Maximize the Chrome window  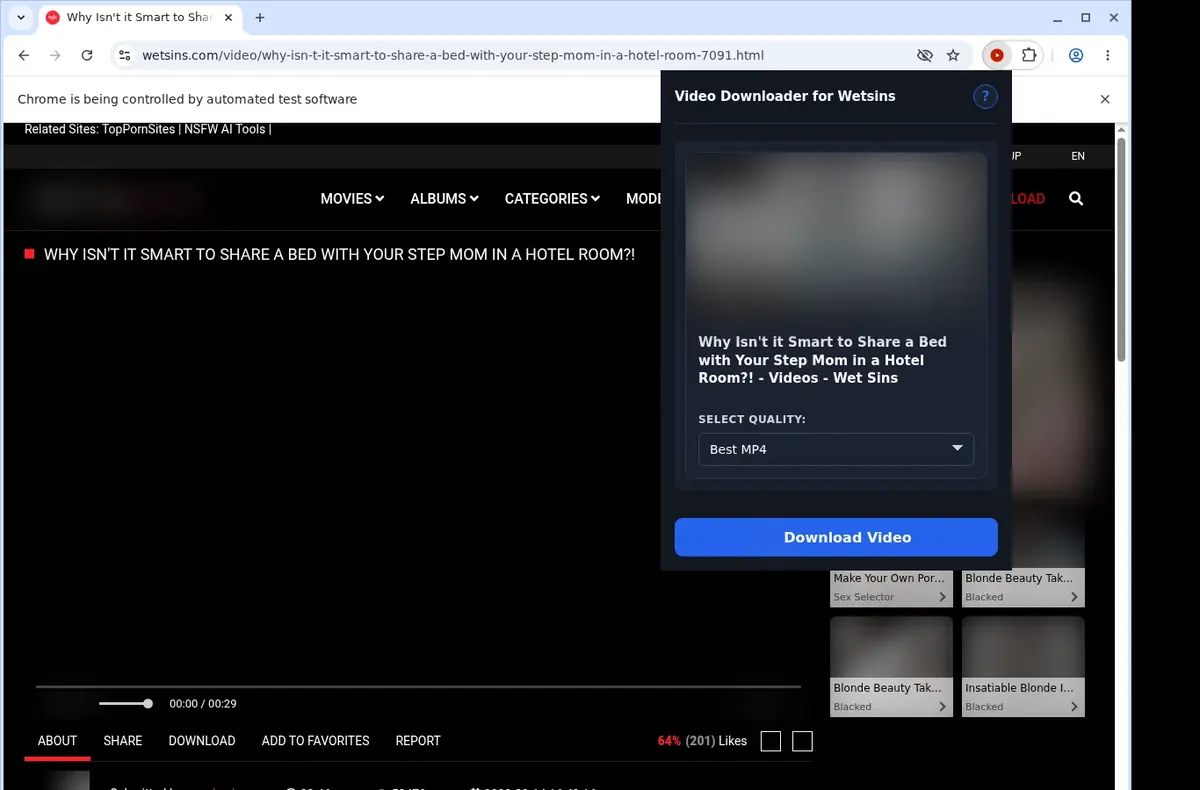click(x=1086, y=18)
